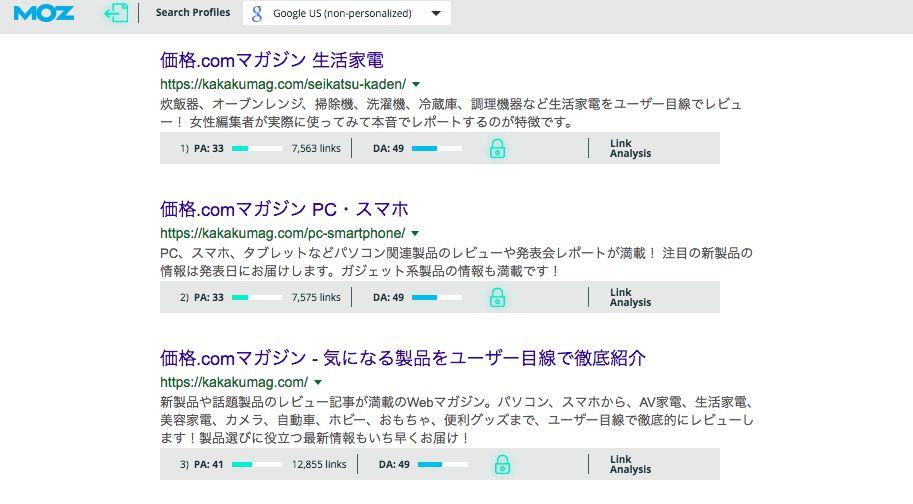Open Link Analysis for result 1

630,148
